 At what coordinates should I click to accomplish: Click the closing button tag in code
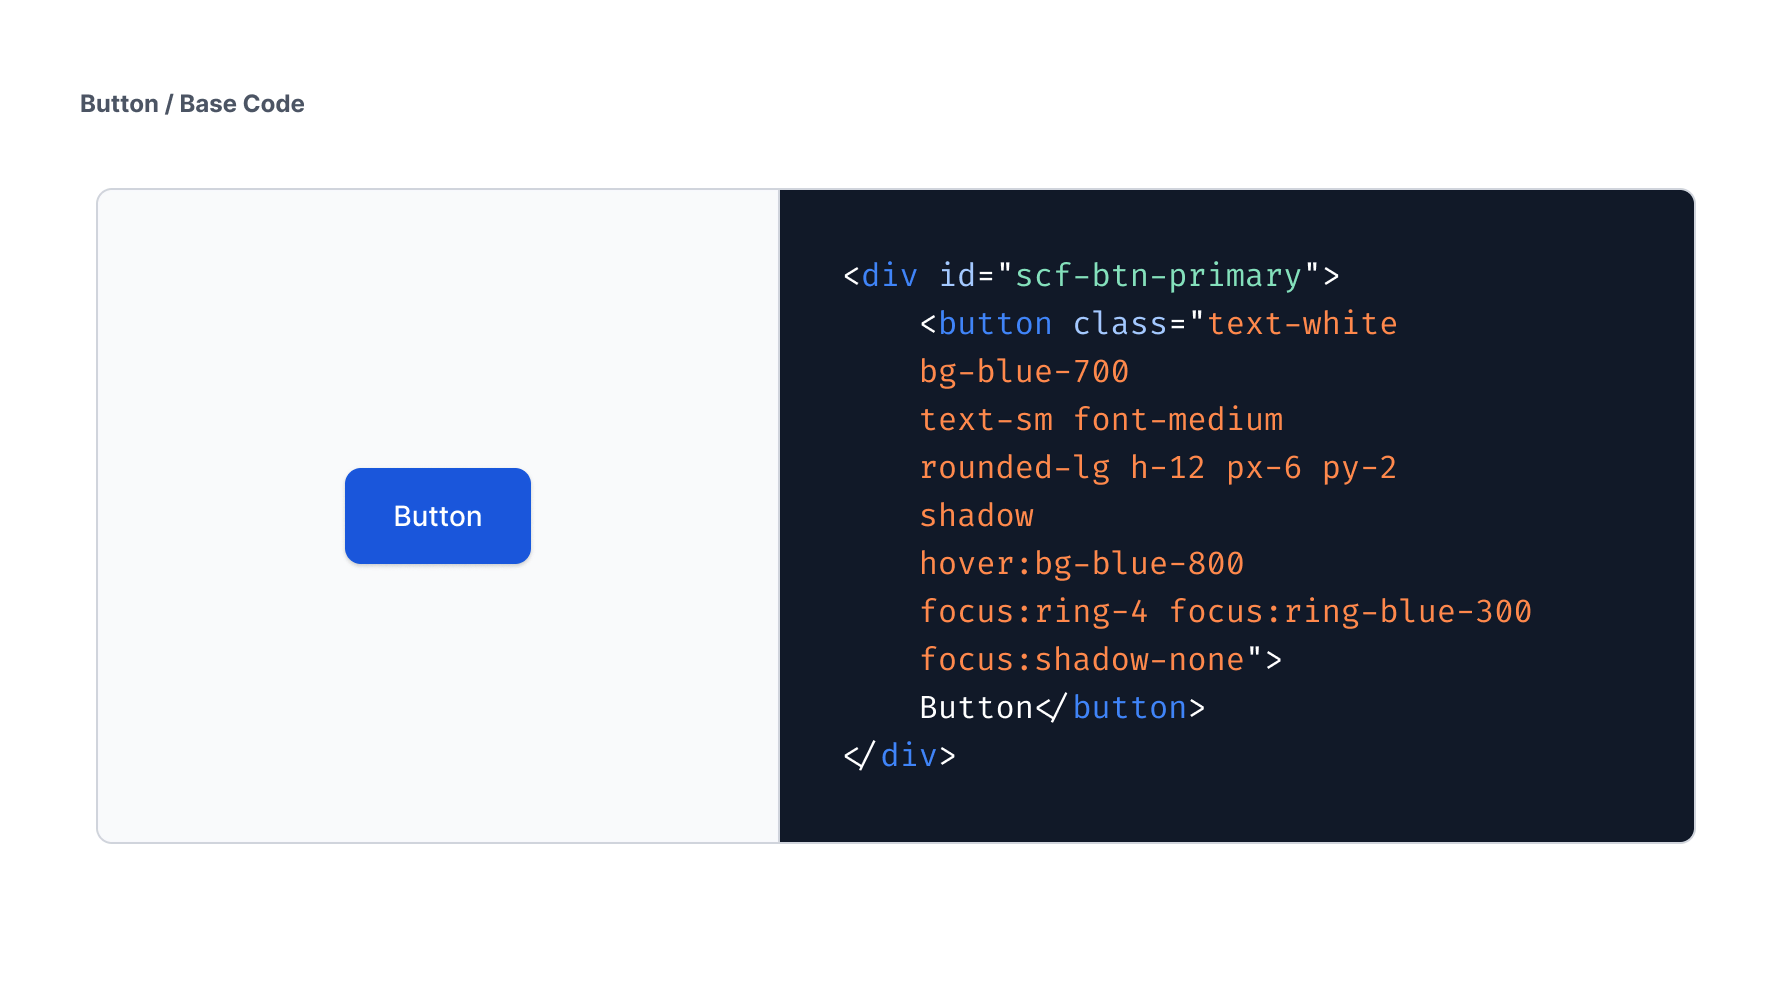(x=1129, y=708)
